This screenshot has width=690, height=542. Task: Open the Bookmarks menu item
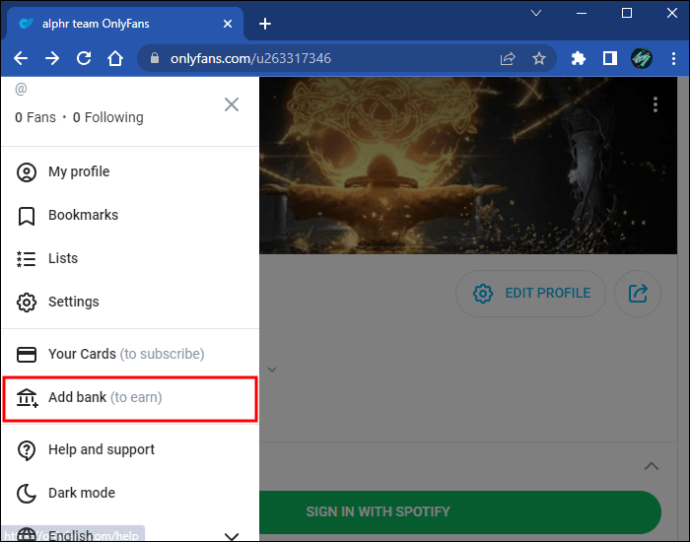[x=129, y=215]
